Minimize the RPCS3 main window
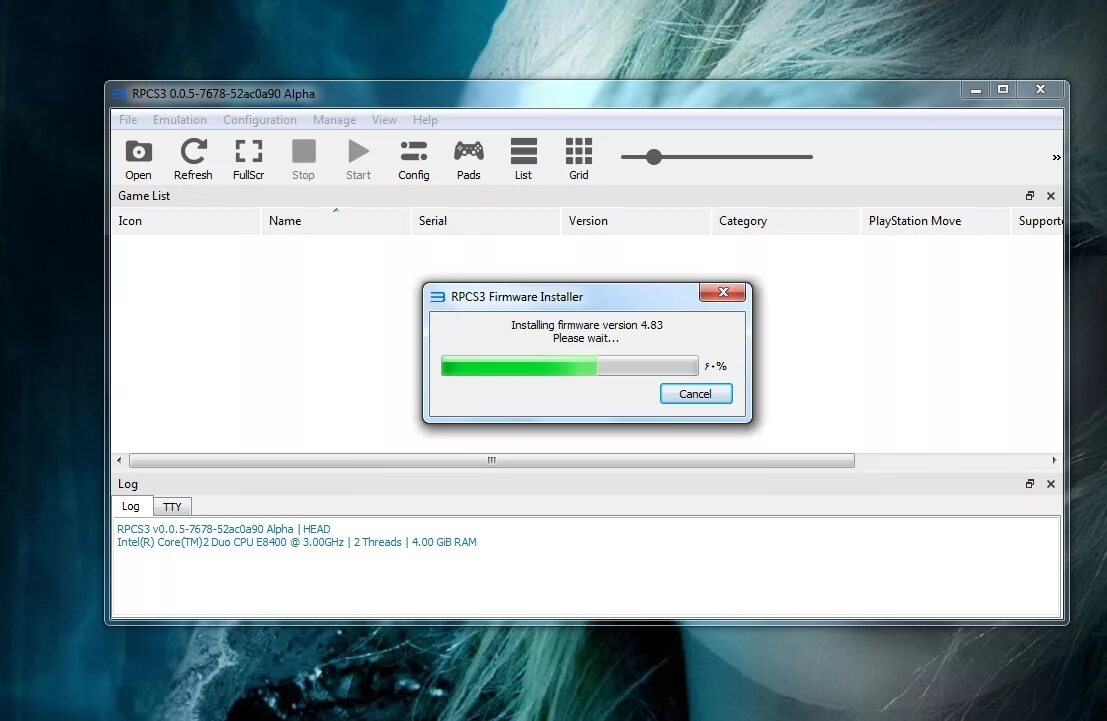The image size is (1107, 721). [x=976, y=90]
